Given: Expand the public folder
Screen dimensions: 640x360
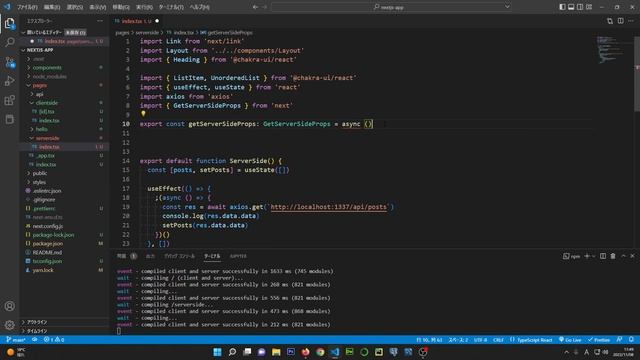Looking at the screenshot, I should coord(40,173).
